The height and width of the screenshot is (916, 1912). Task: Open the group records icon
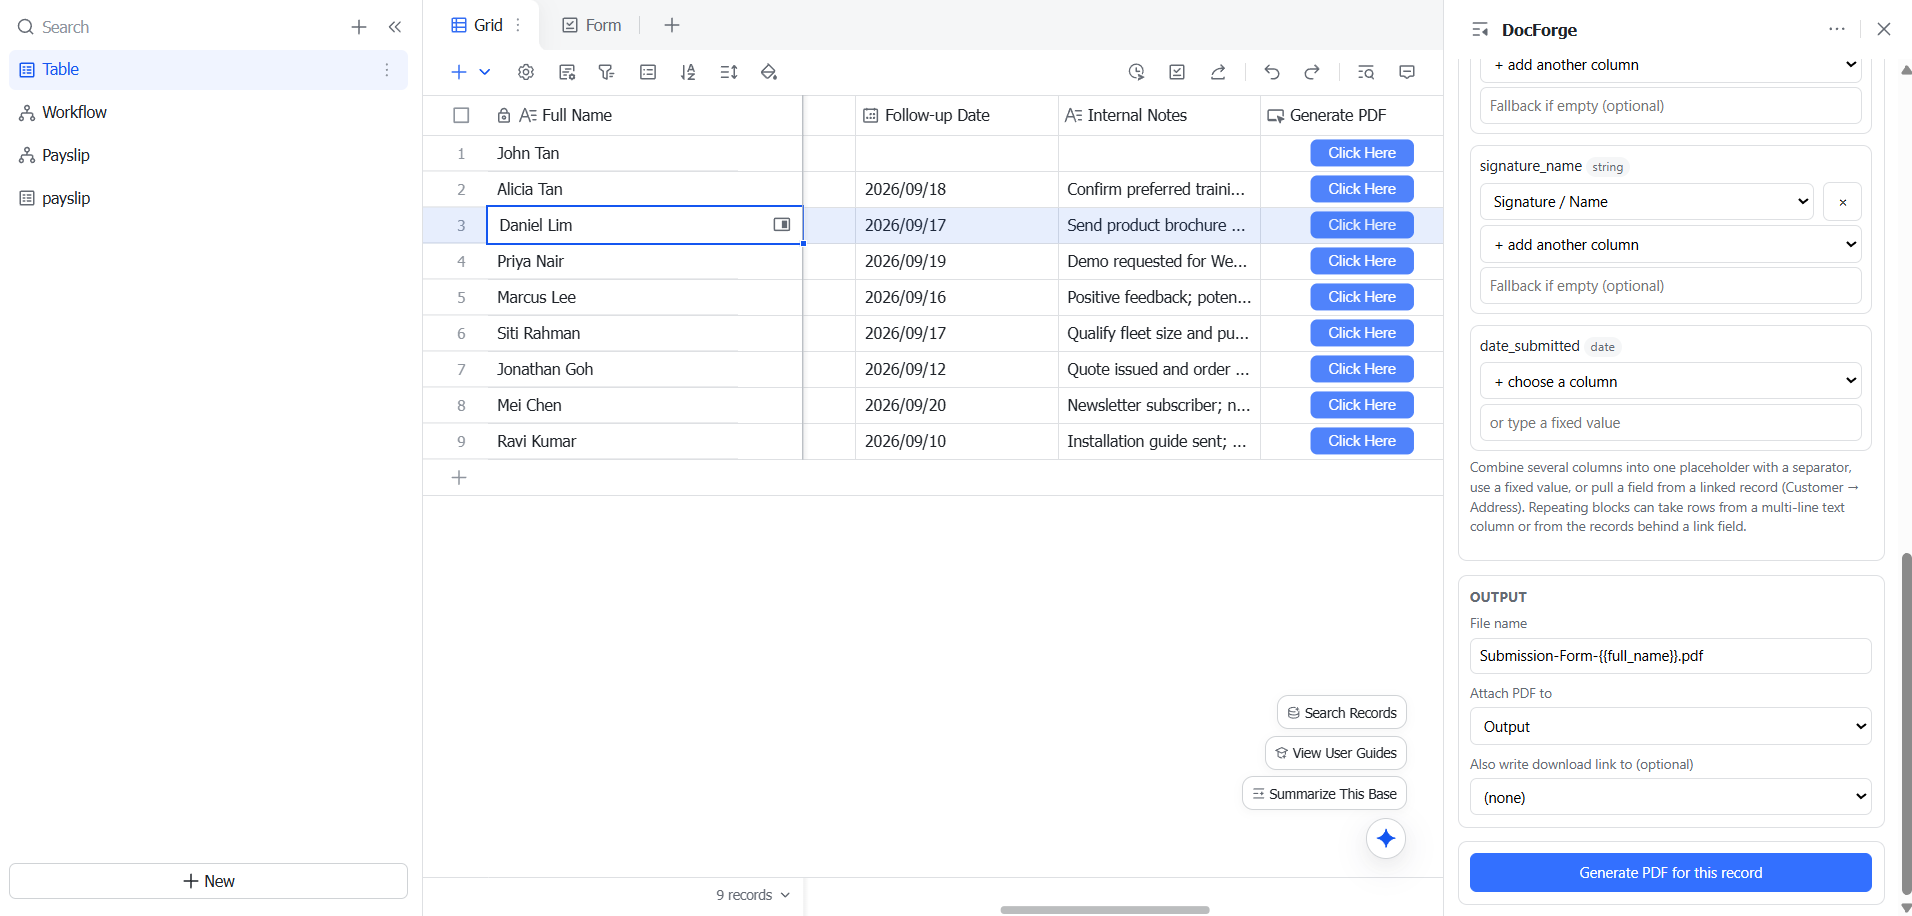[x=648, y=72]
